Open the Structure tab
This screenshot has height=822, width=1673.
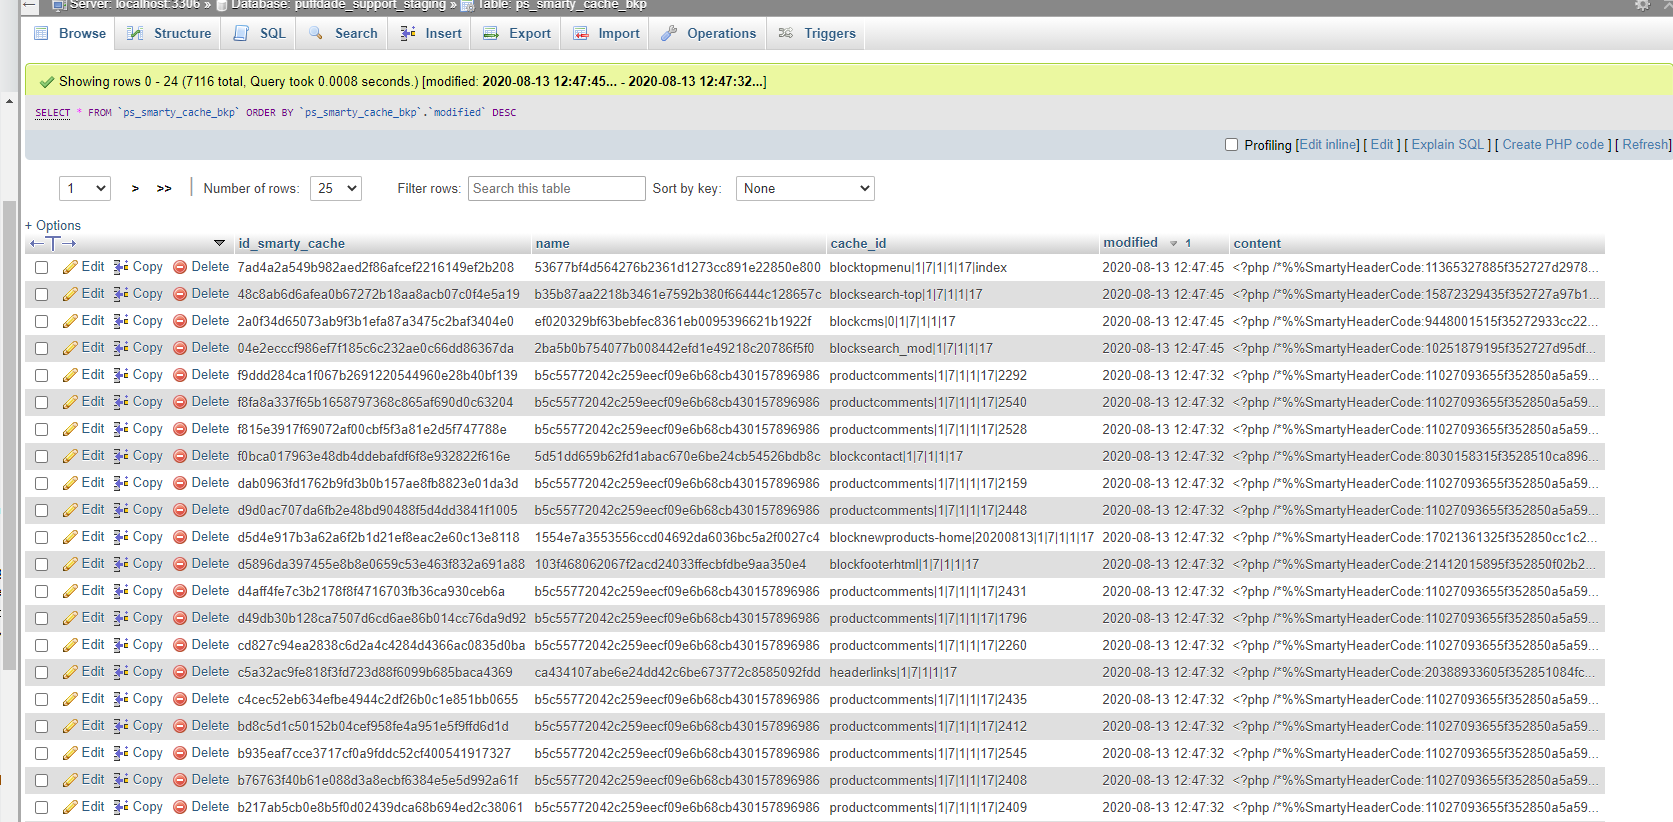point(169,33)
